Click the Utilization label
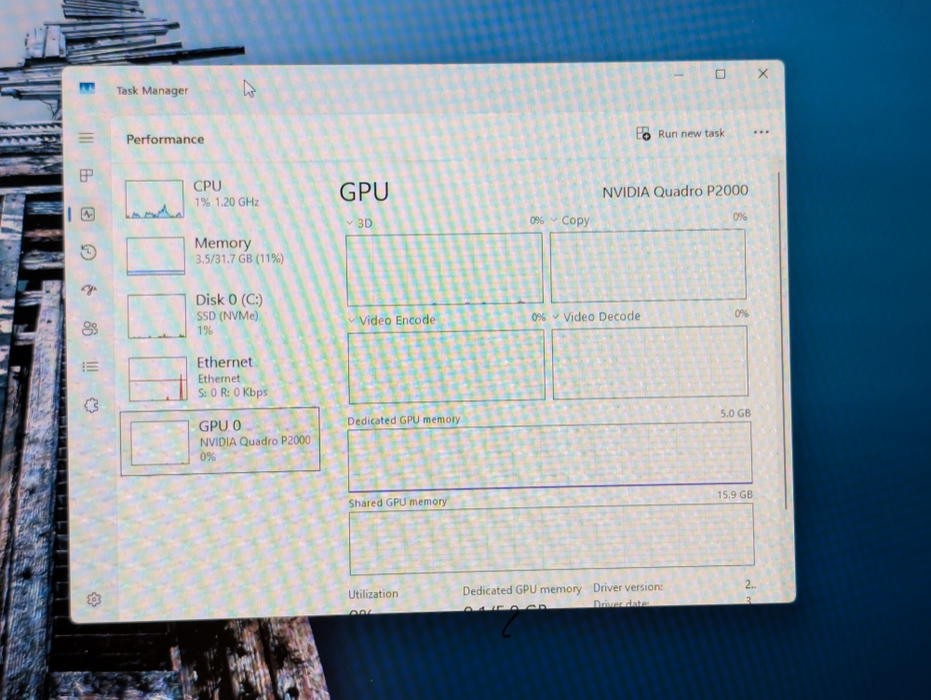Screen dimensions: 931x700 tap(373, 594)
